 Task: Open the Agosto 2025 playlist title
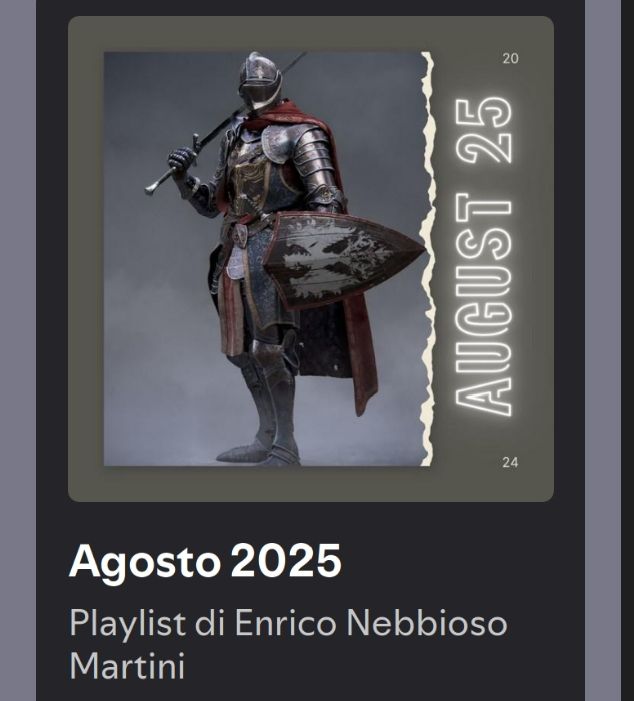205,562
